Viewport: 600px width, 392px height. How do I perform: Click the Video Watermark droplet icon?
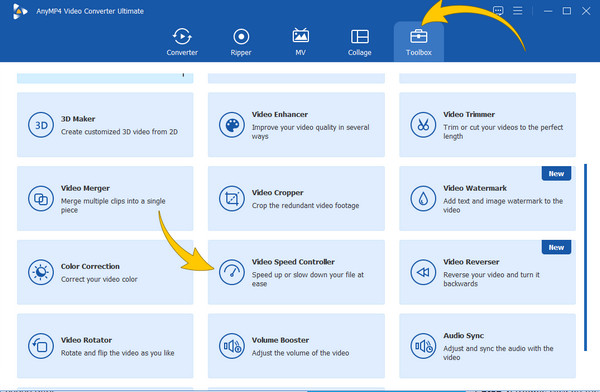pyautogui.click(x=423, y=199)
